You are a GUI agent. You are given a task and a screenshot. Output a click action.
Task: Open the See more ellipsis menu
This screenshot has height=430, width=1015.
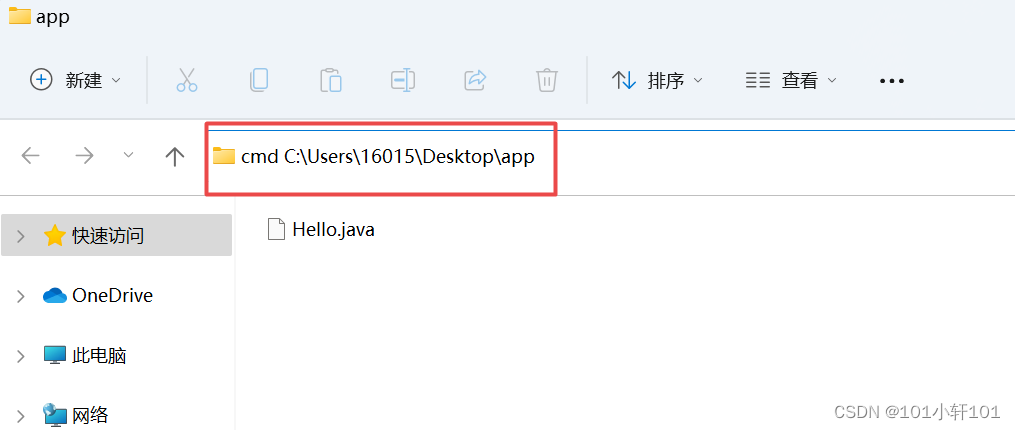(x=891, y=81)
